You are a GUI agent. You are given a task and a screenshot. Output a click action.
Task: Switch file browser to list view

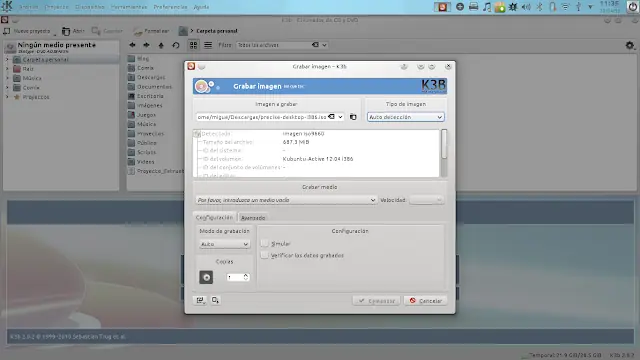pyautogui.click(x=208, y=45)
